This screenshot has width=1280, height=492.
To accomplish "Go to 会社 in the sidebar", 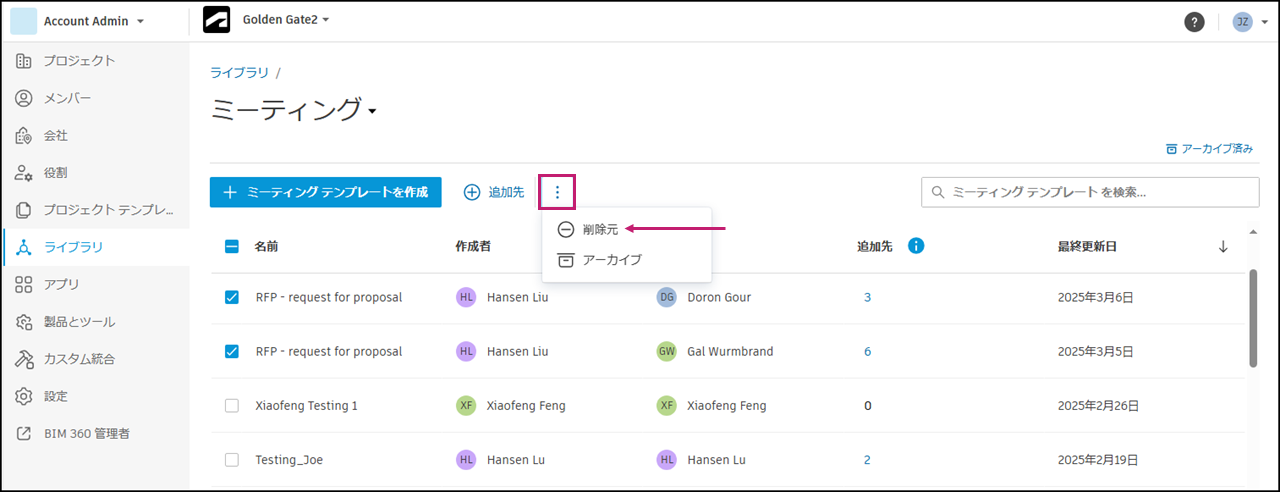I will tap(56, 135).
